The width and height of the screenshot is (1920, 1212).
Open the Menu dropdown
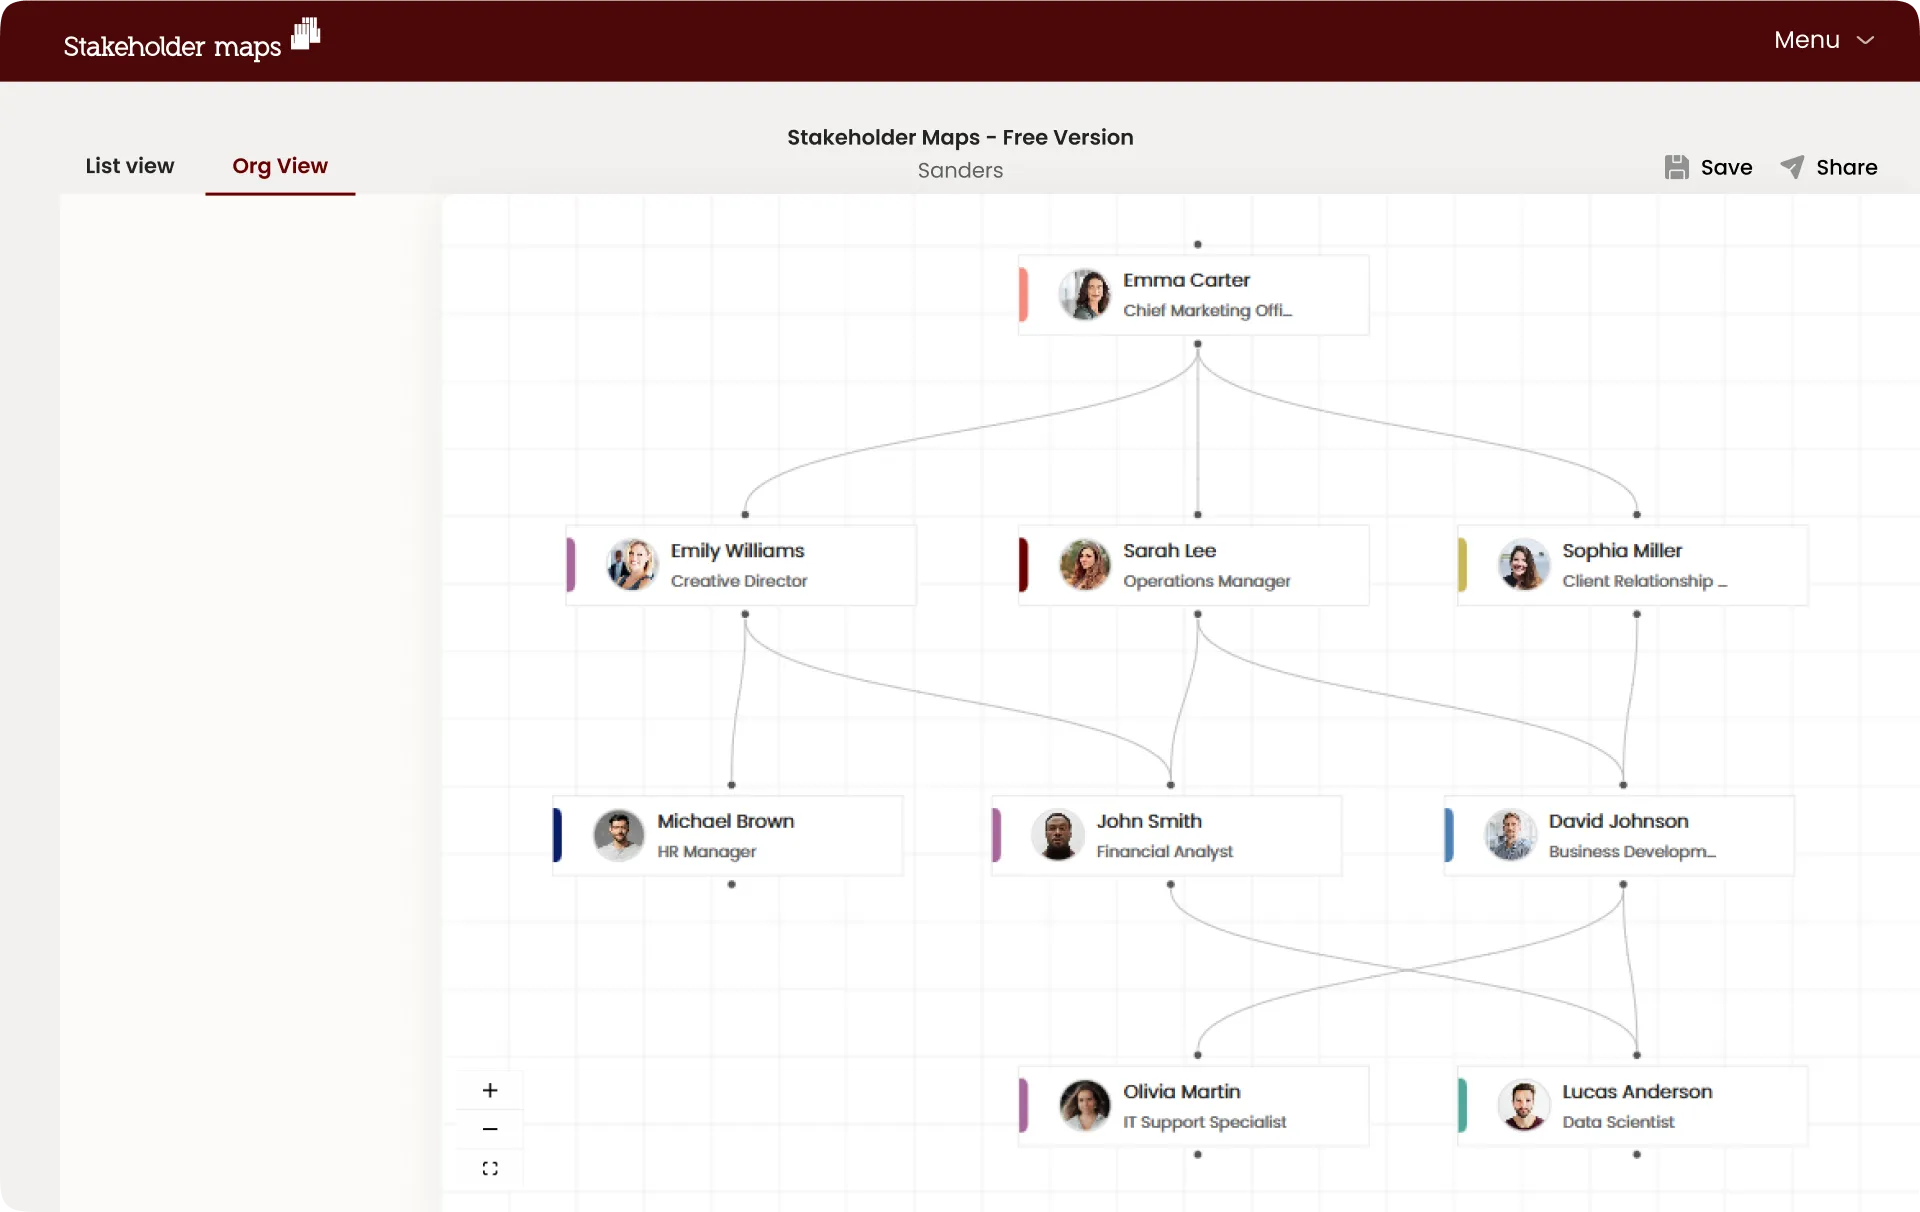pyautogui.click(x=1806, y=40)
